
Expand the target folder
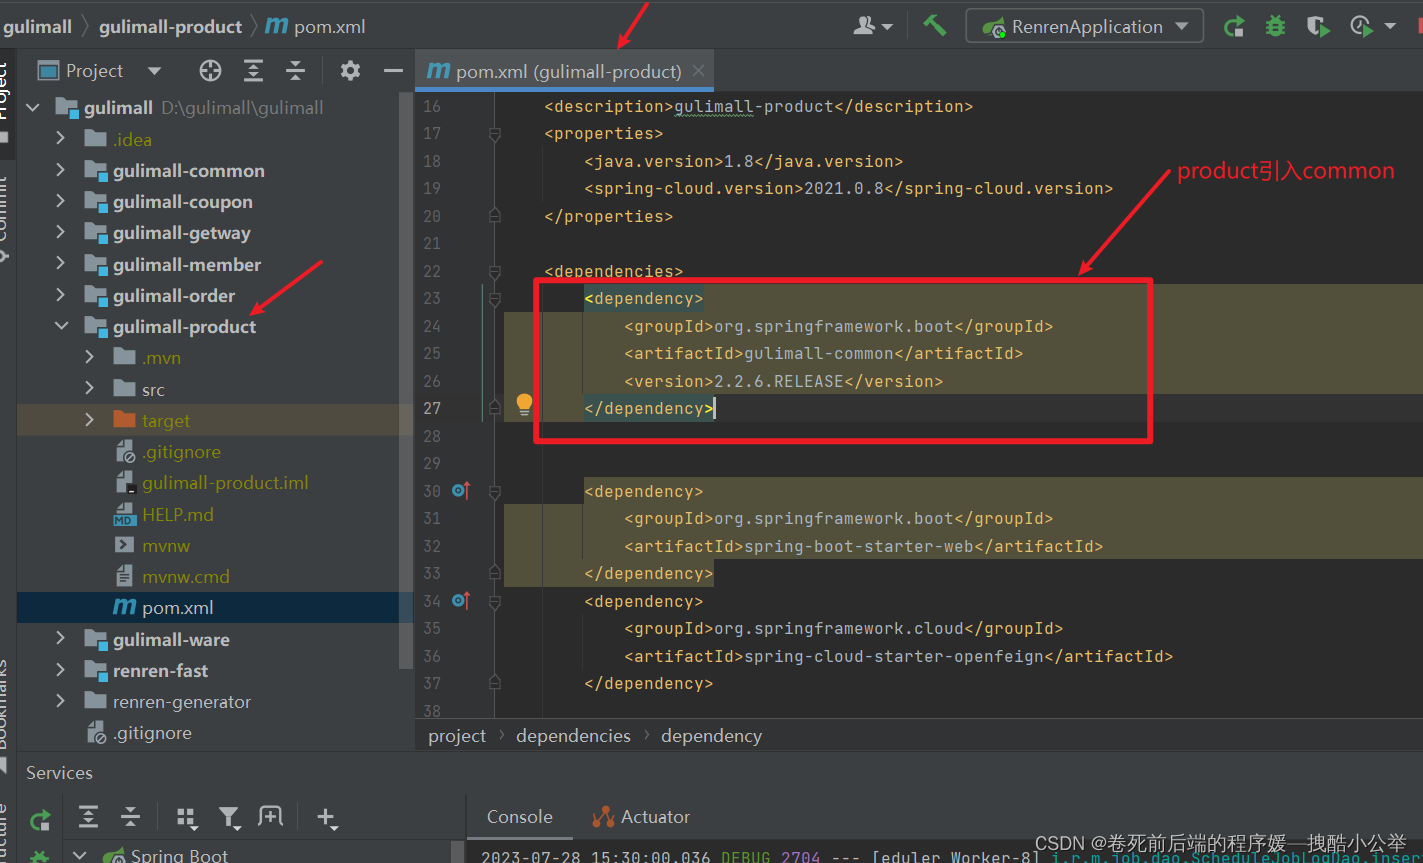[x=90, y=420]
